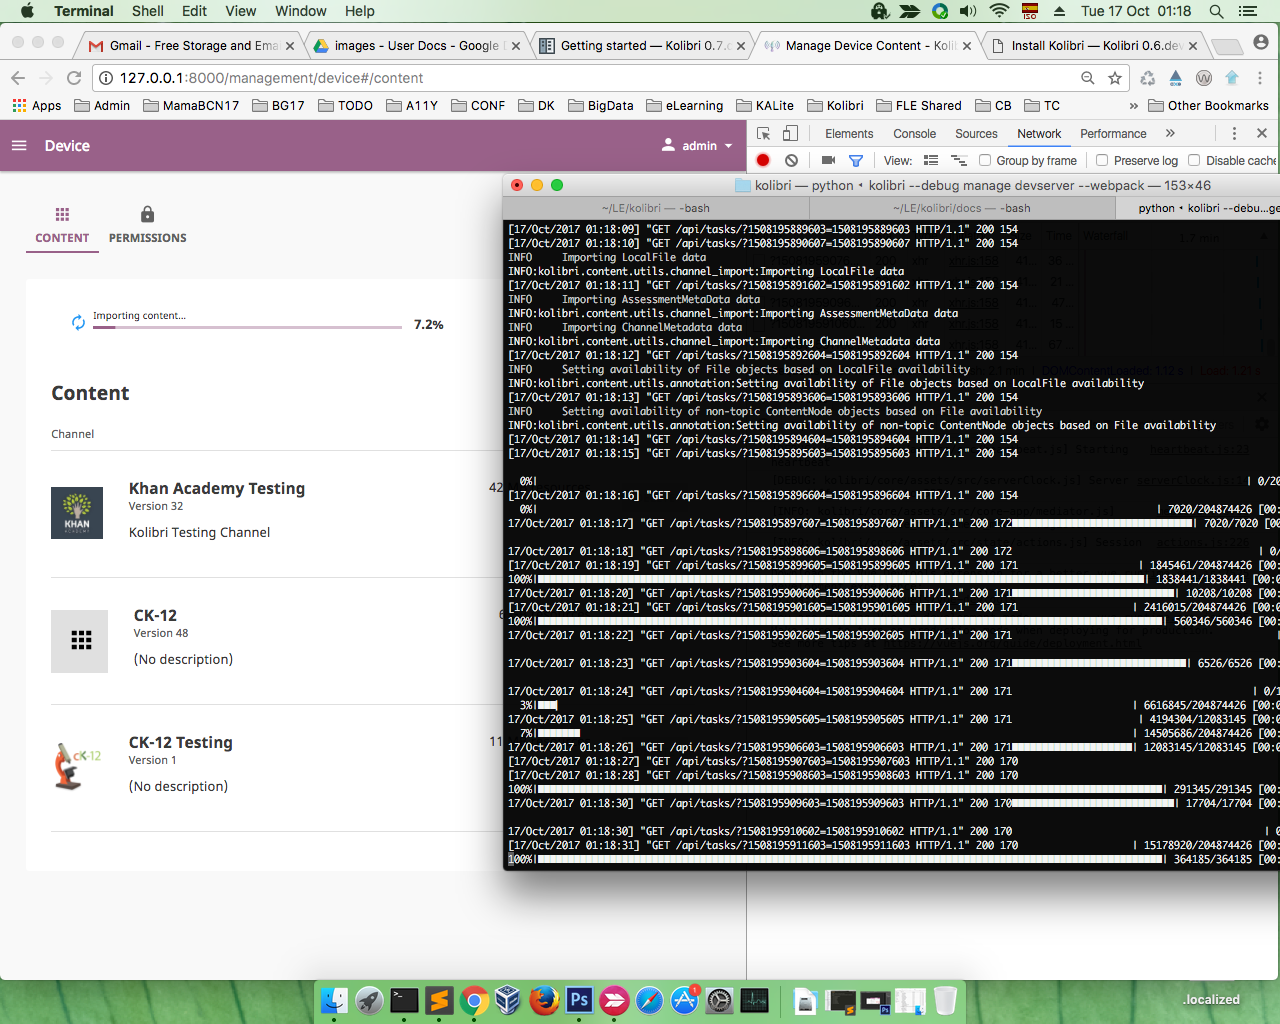Expand the hidden bookmarks overflow chevron
Viewport: 1280px width, 1024px height.
(x=1133, y=106)
